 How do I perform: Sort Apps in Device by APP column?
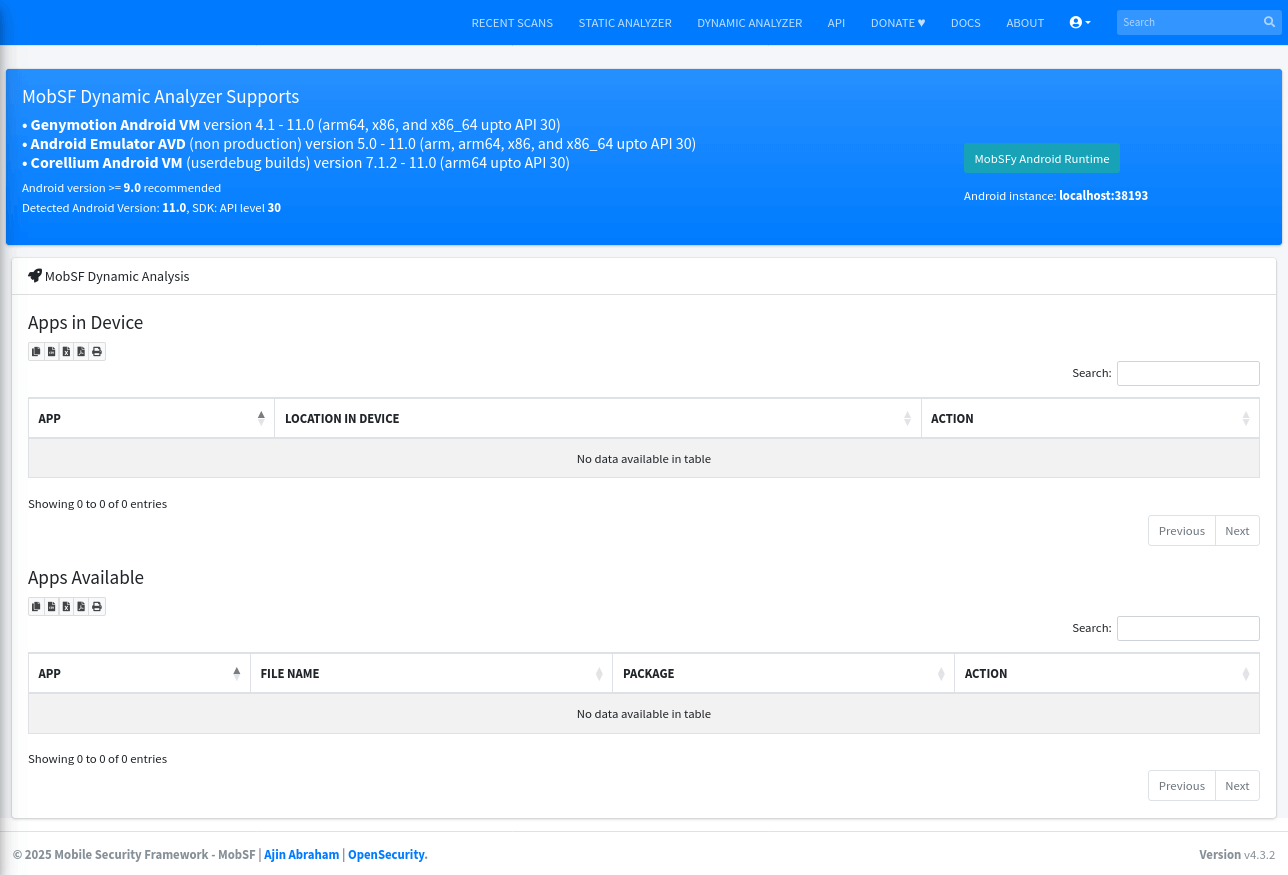(x=151, y=418)
